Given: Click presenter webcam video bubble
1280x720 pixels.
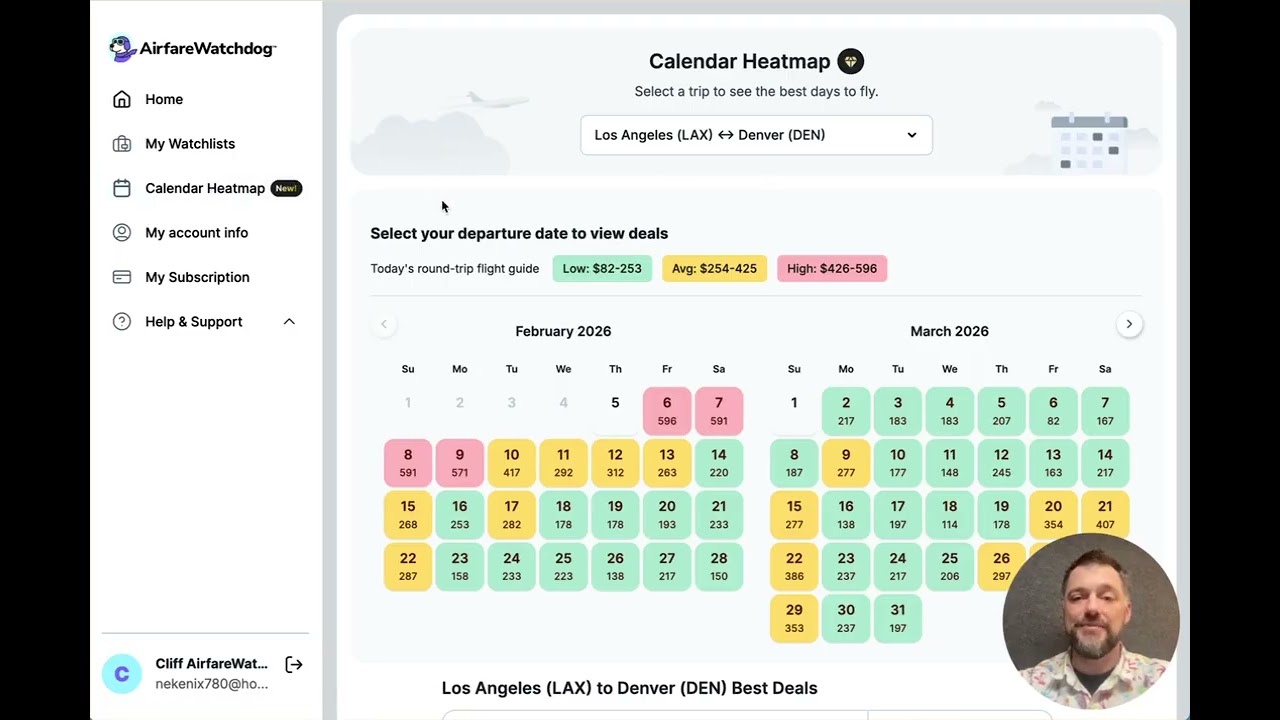Looking at the screenshot, I should pos(1091,621).
